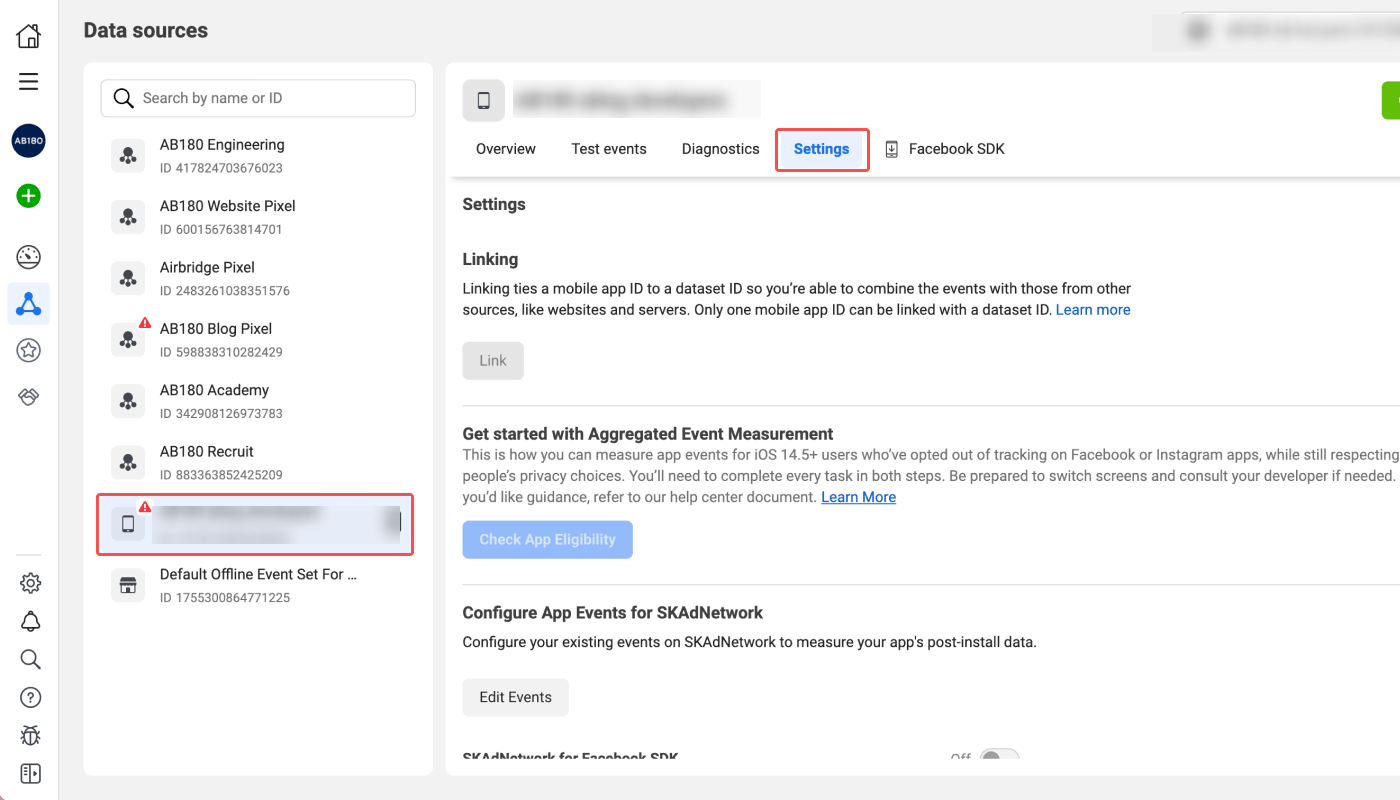Click ID 598838310282429 text

(x=221, y=352)
